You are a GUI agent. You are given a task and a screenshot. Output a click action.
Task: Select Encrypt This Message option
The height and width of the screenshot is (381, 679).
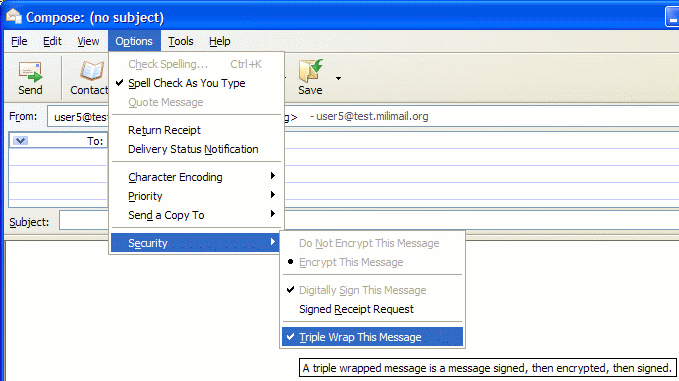click(x=372, y=262)
